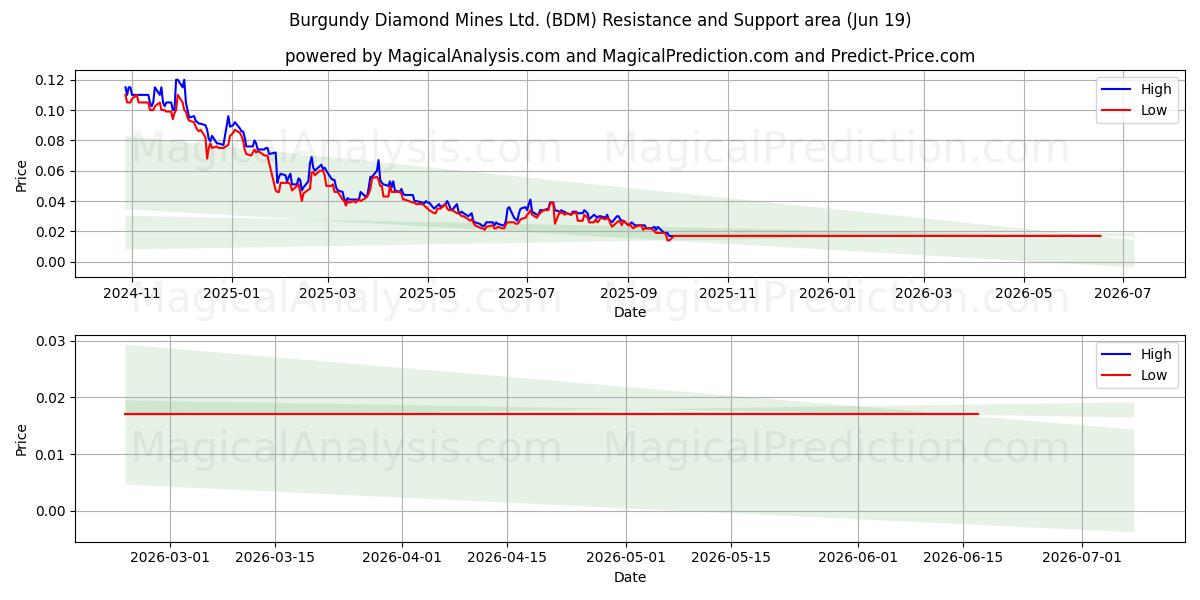Click the top chart x-axis label '2025-03'

(329, 295)
